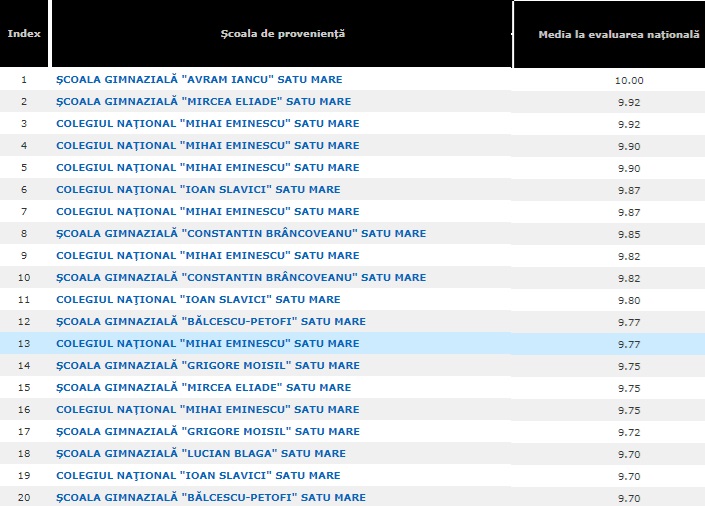
Task: Follow "Constantin Brâncoveanu" link in row 10
Action: pos(241,278)
